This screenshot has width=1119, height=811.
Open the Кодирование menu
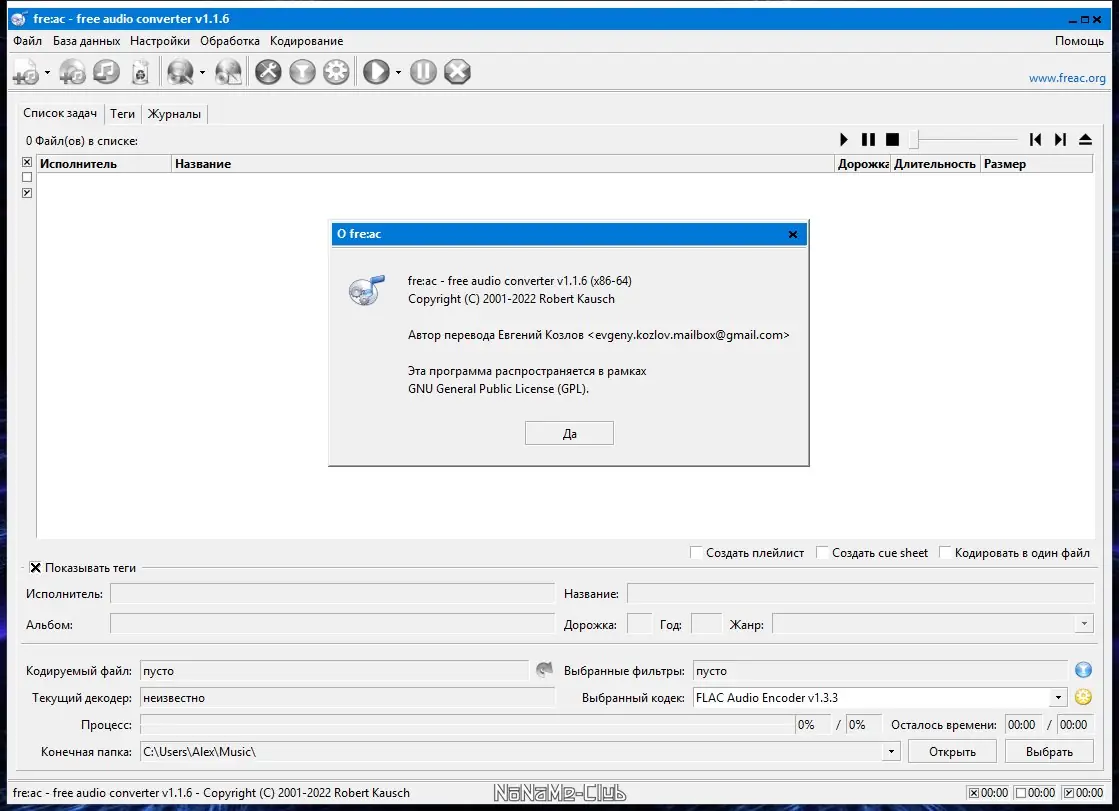[306, 41]
